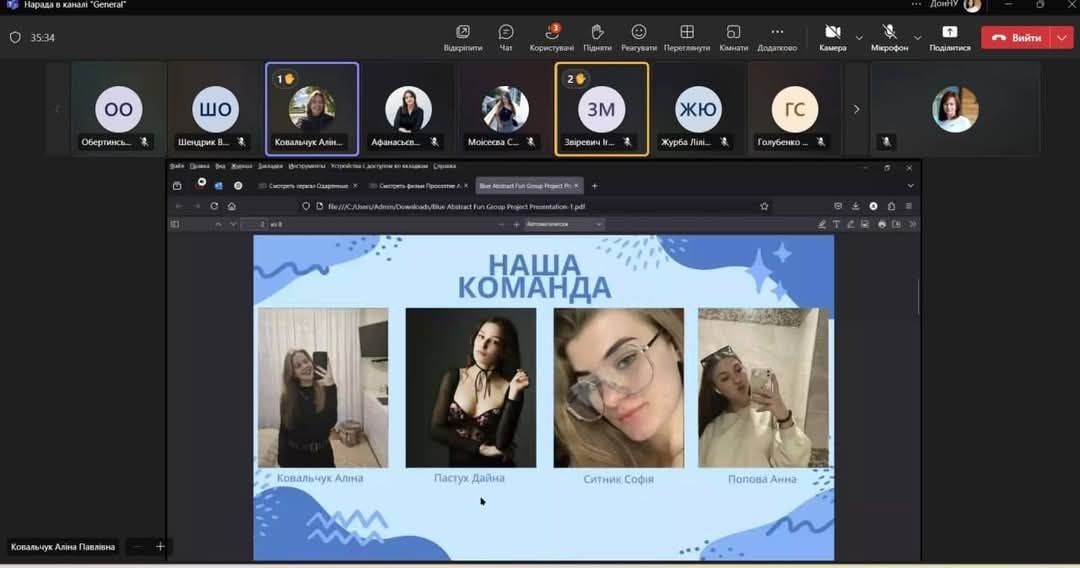Click the browser back arrow
The width and height of the screenshot is (1080, 568).
coord(179,206)
